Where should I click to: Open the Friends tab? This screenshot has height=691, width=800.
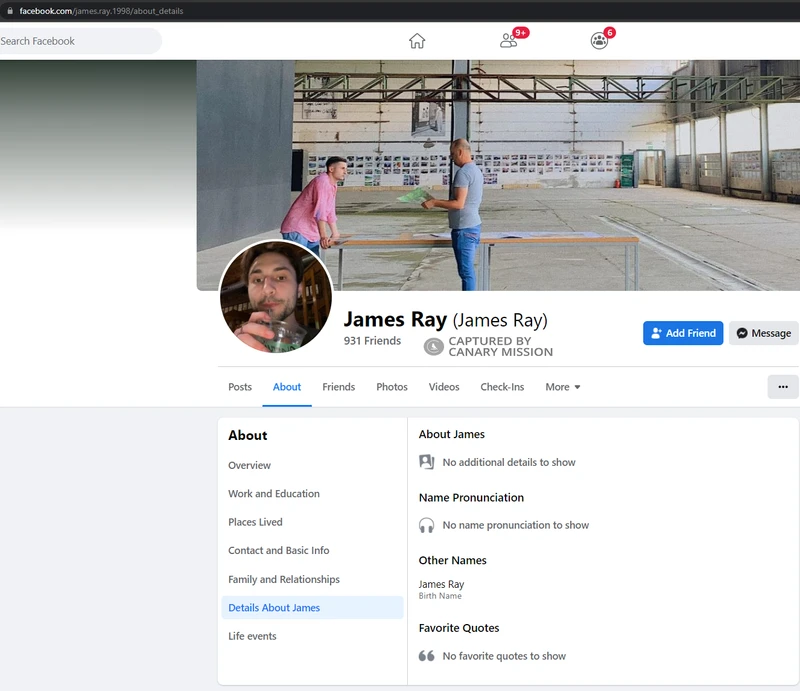[338, 387]
